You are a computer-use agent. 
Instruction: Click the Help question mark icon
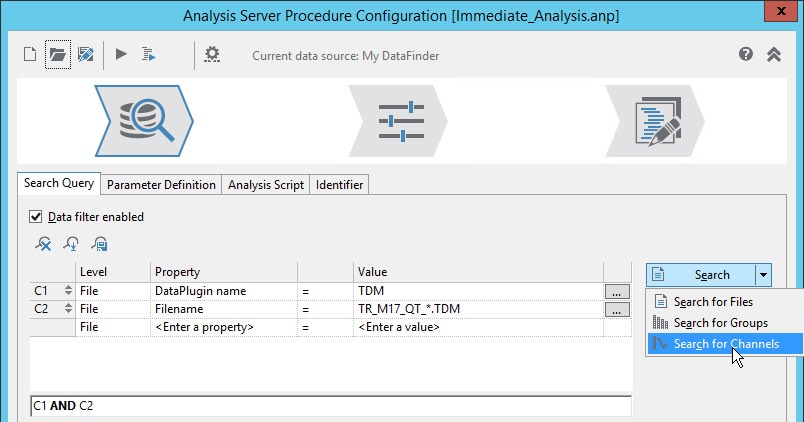coord(746,55)
